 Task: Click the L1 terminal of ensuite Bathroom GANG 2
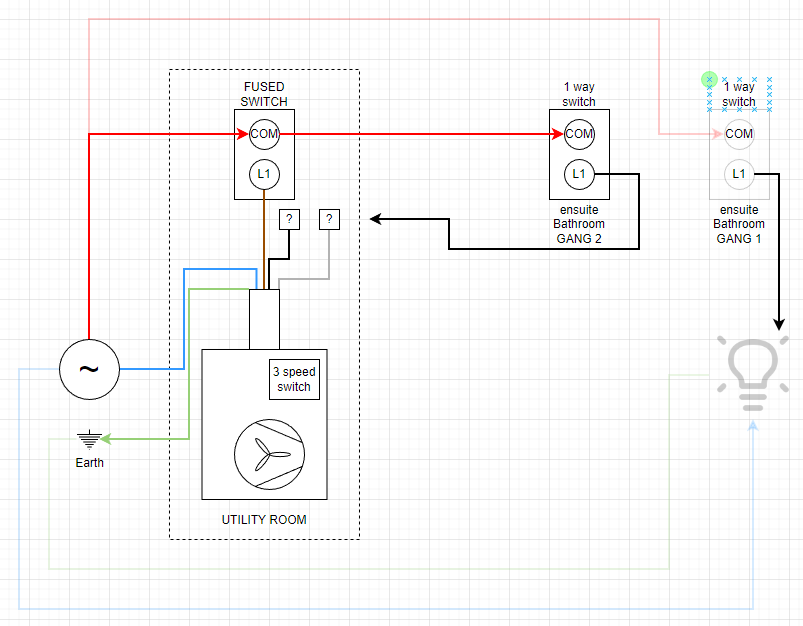tap(581, 174)
